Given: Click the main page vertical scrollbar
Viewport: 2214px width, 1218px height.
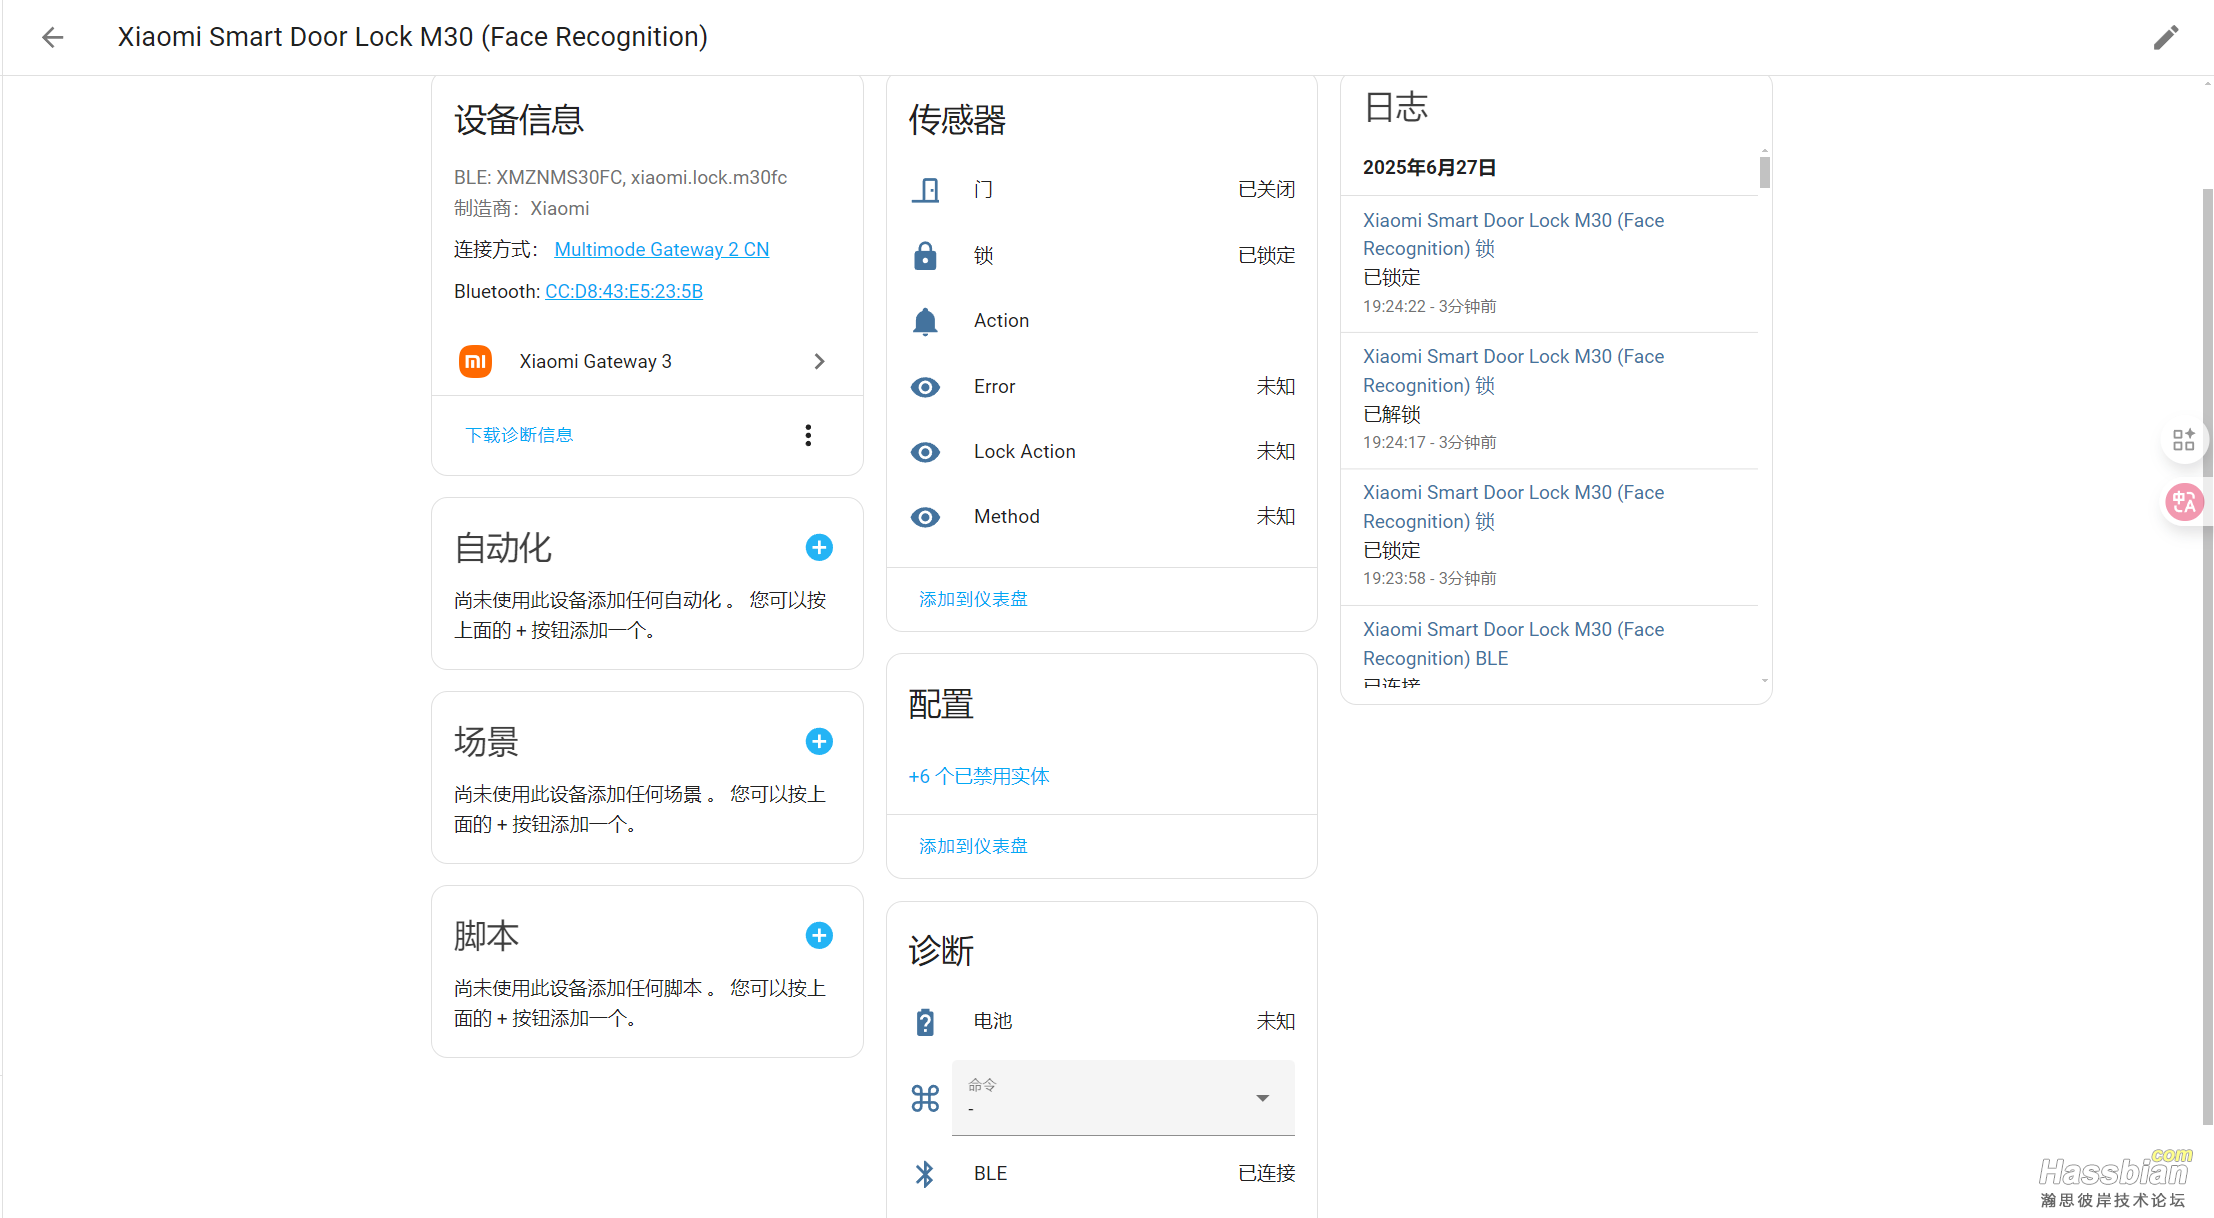Looking at the screenshot, I should point(2207,656).
